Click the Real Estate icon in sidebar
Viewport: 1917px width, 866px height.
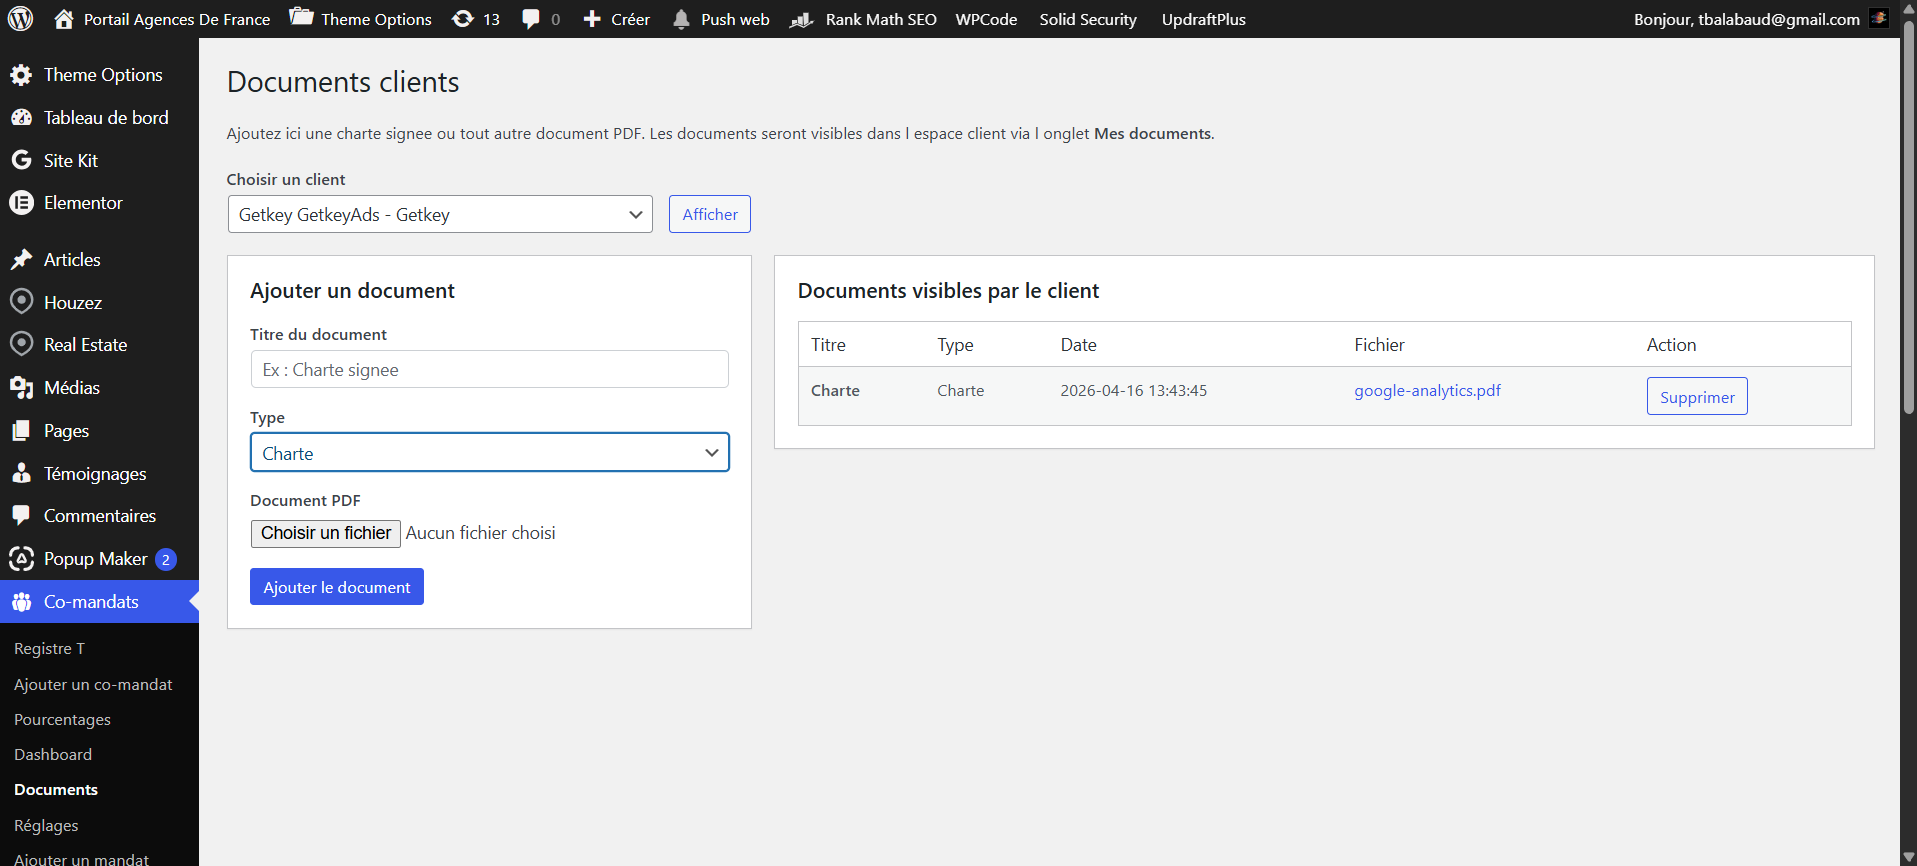pyautogui.click(x=21, y=344)
